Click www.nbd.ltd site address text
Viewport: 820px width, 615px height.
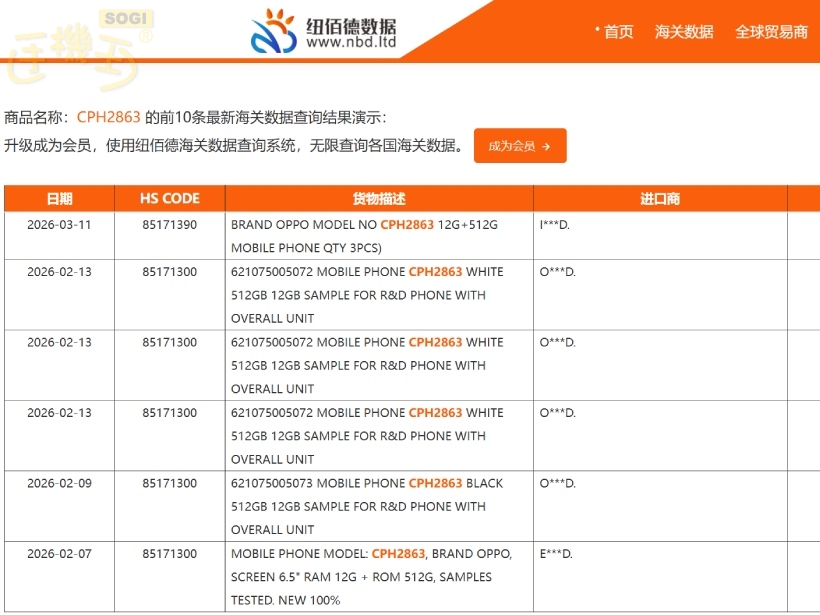click(351, 42)
